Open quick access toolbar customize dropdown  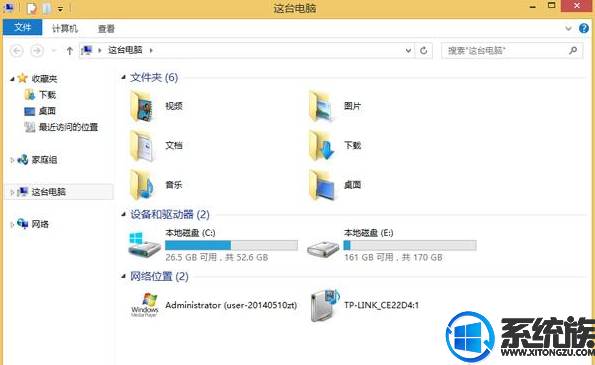tap(60, 8)
